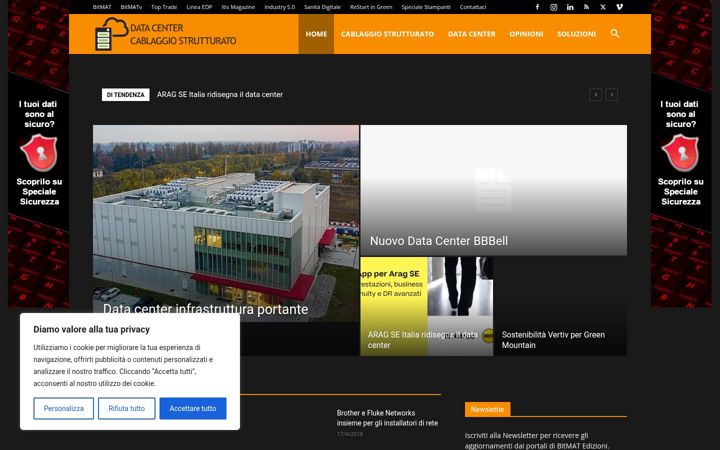Viewport: 720px width, 450px height.
Task: Open Itis Magazine top link
Action: (238, 7)
